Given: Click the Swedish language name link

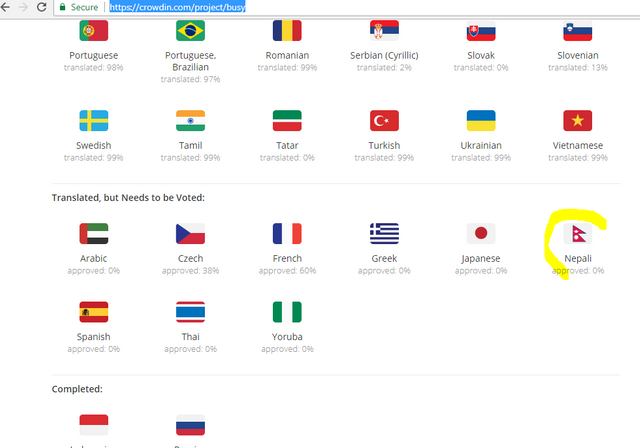Looking at the screenshot, I should 93,146.
